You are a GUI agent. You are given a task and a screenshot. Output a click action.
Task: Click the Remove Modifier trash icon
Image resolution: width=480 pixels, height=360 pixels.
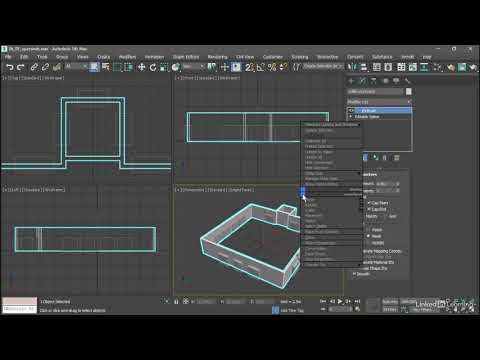click(x=385, y=157)
